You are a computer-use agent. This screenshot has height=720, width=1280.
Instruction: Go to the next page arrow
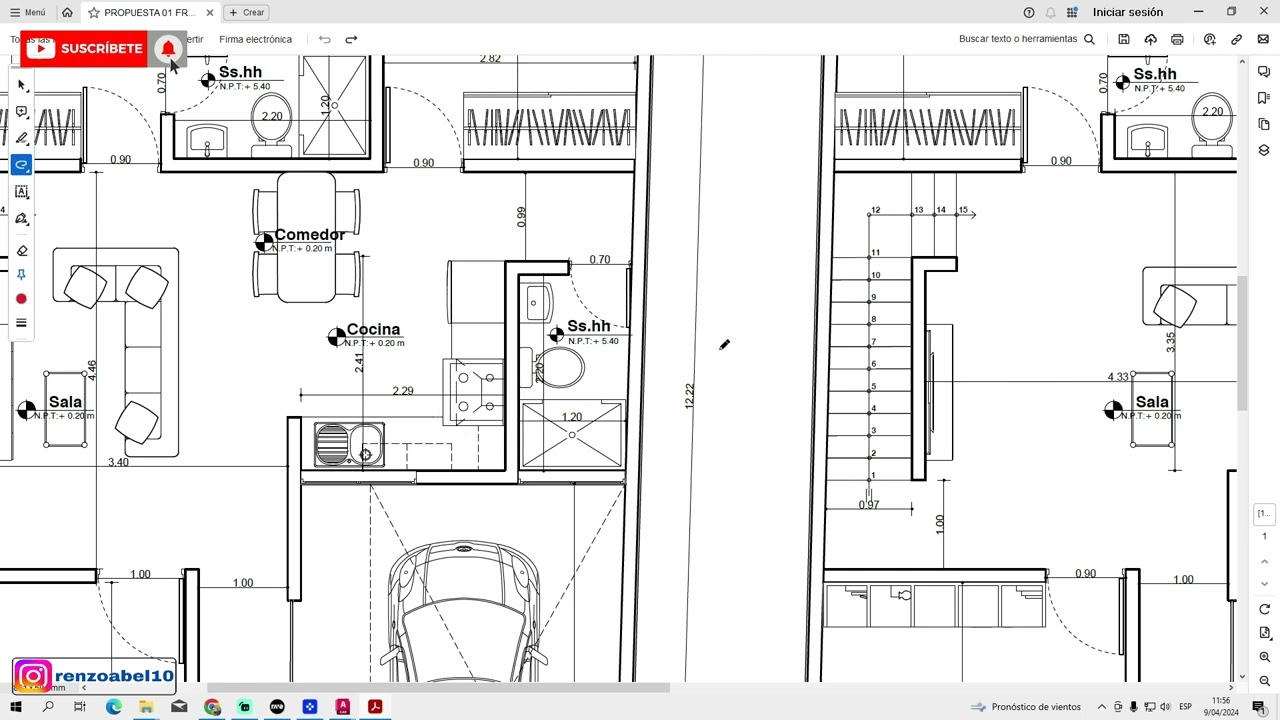1264,584
